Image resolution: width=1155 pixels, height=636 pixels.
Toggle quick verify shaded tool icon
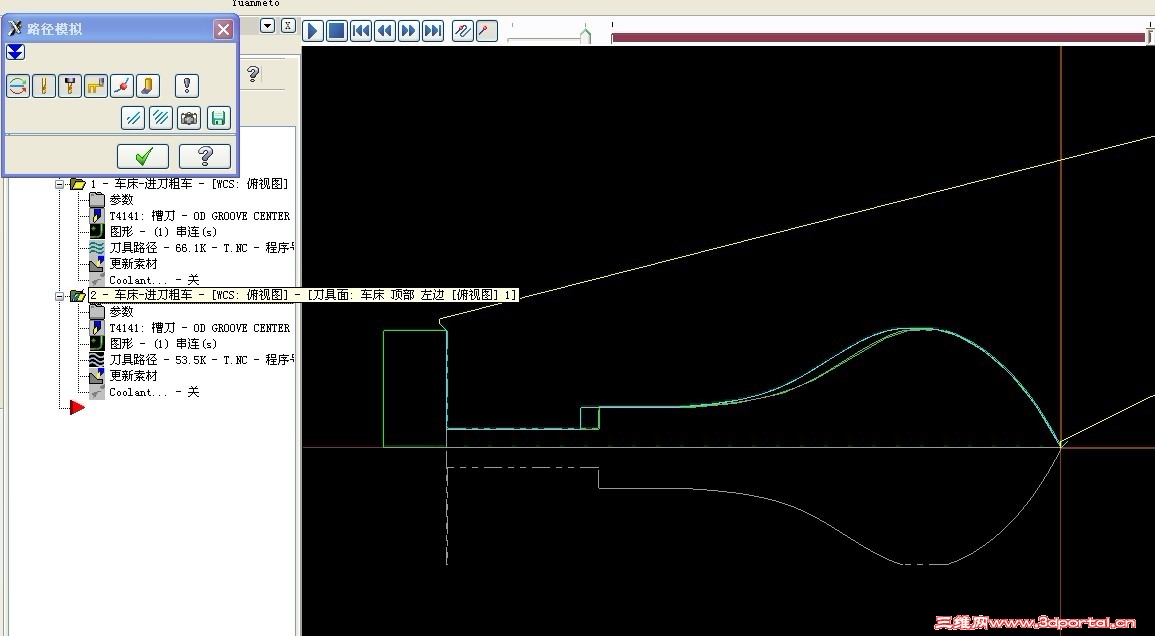pos(148,86)
